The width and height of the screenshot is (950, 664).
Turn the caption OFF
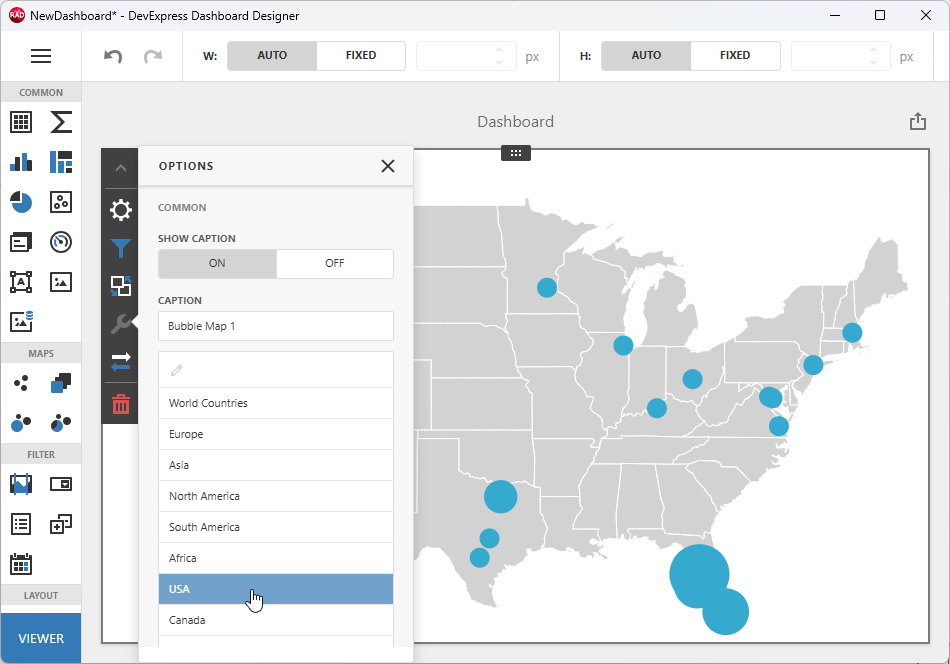335,263
